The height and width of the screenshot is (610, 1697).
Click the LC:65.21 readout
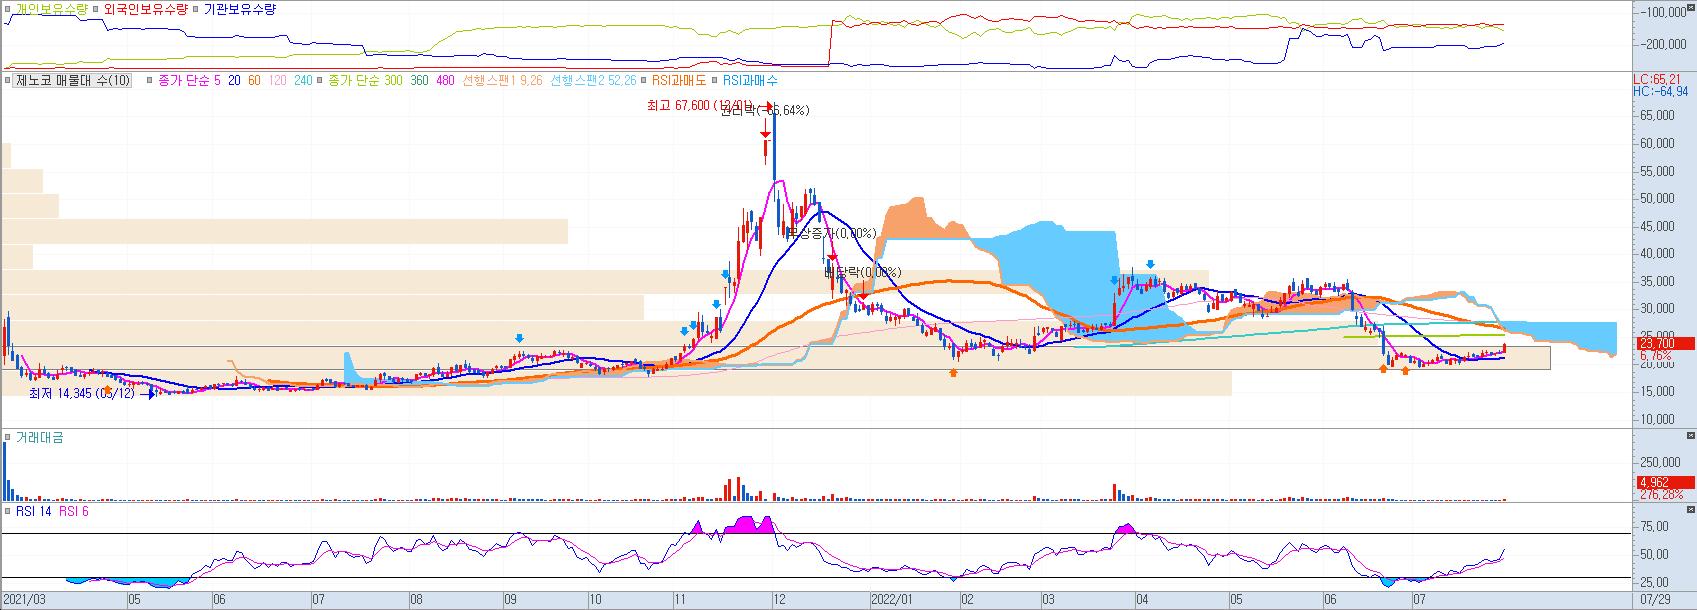1657,79
